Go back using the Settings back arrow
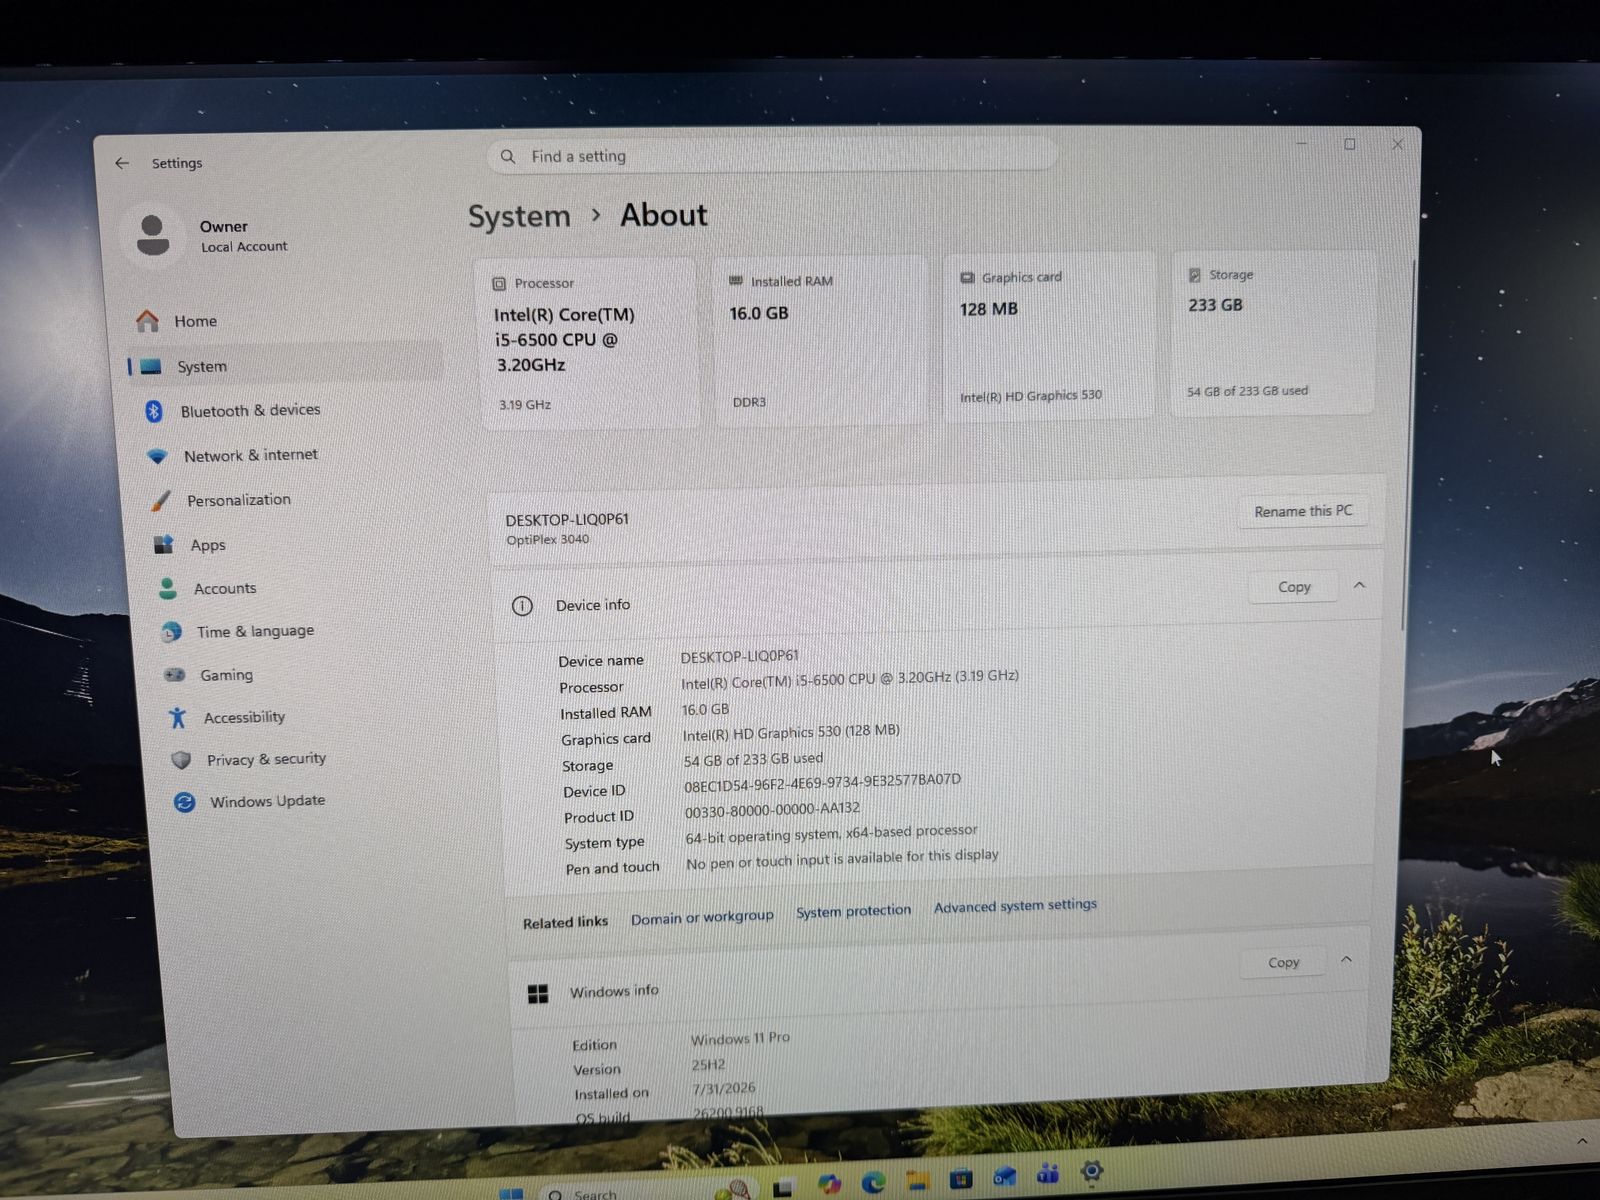The width and height of the screenshot is (1600, 1200). pos(122,163)
